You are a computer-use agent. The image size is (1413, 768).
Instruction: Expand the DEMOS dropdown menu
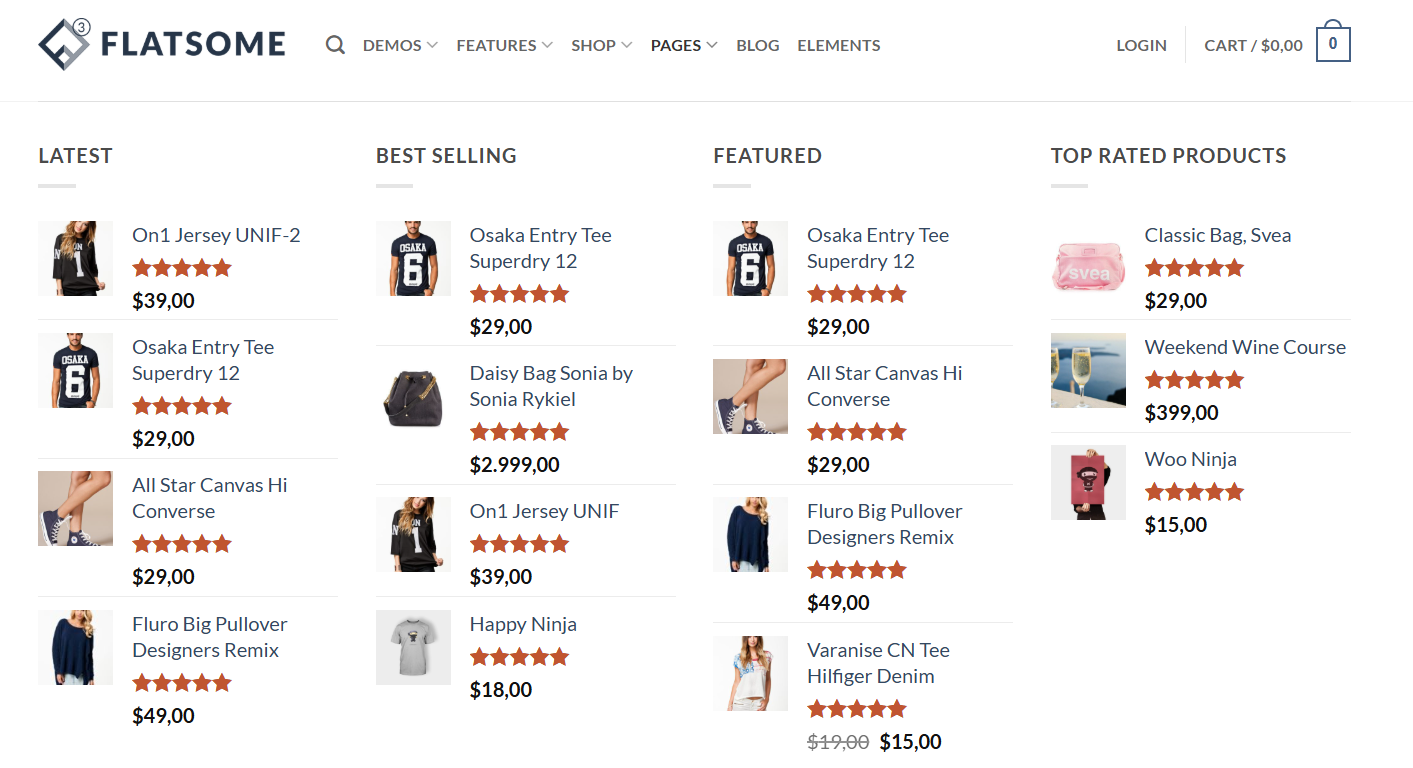[398, 45]
